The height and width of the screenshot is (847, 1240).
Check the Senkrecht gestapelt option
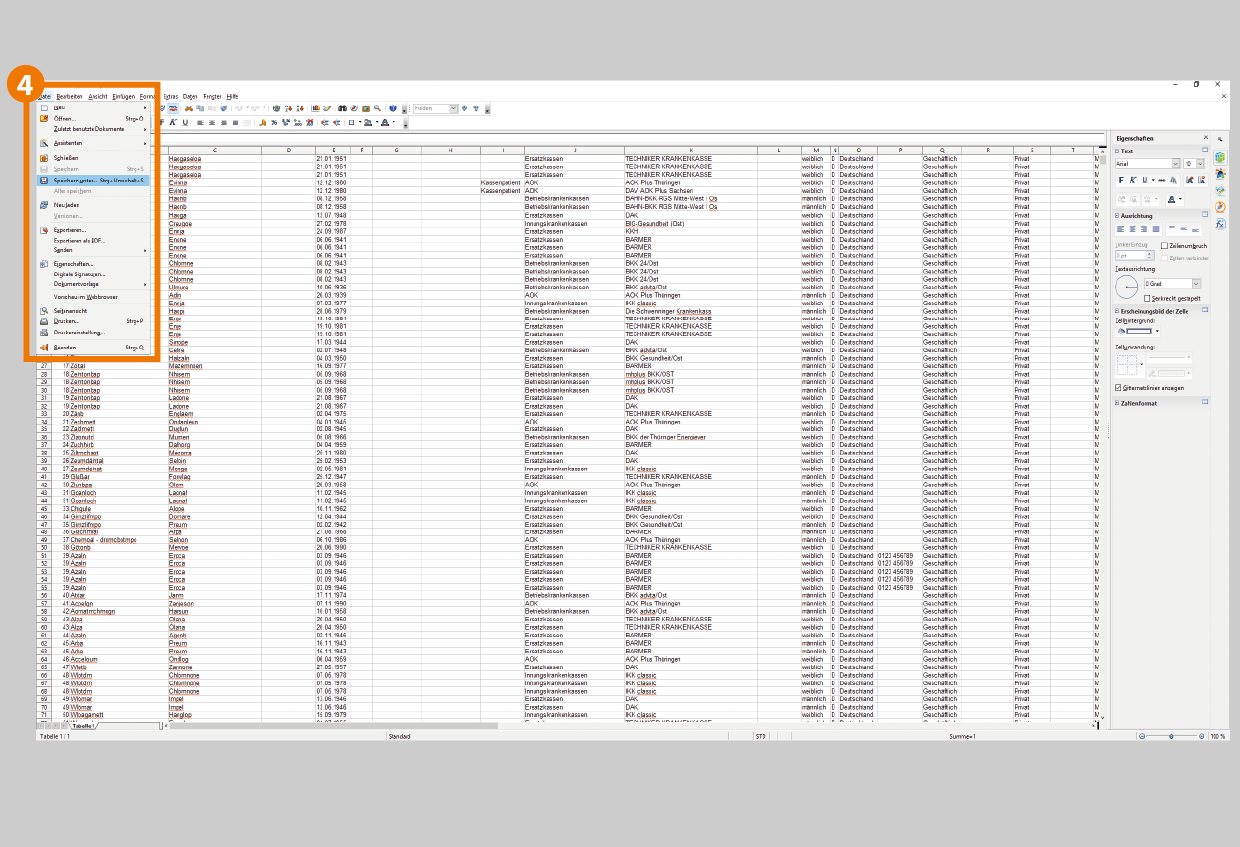1147,298
